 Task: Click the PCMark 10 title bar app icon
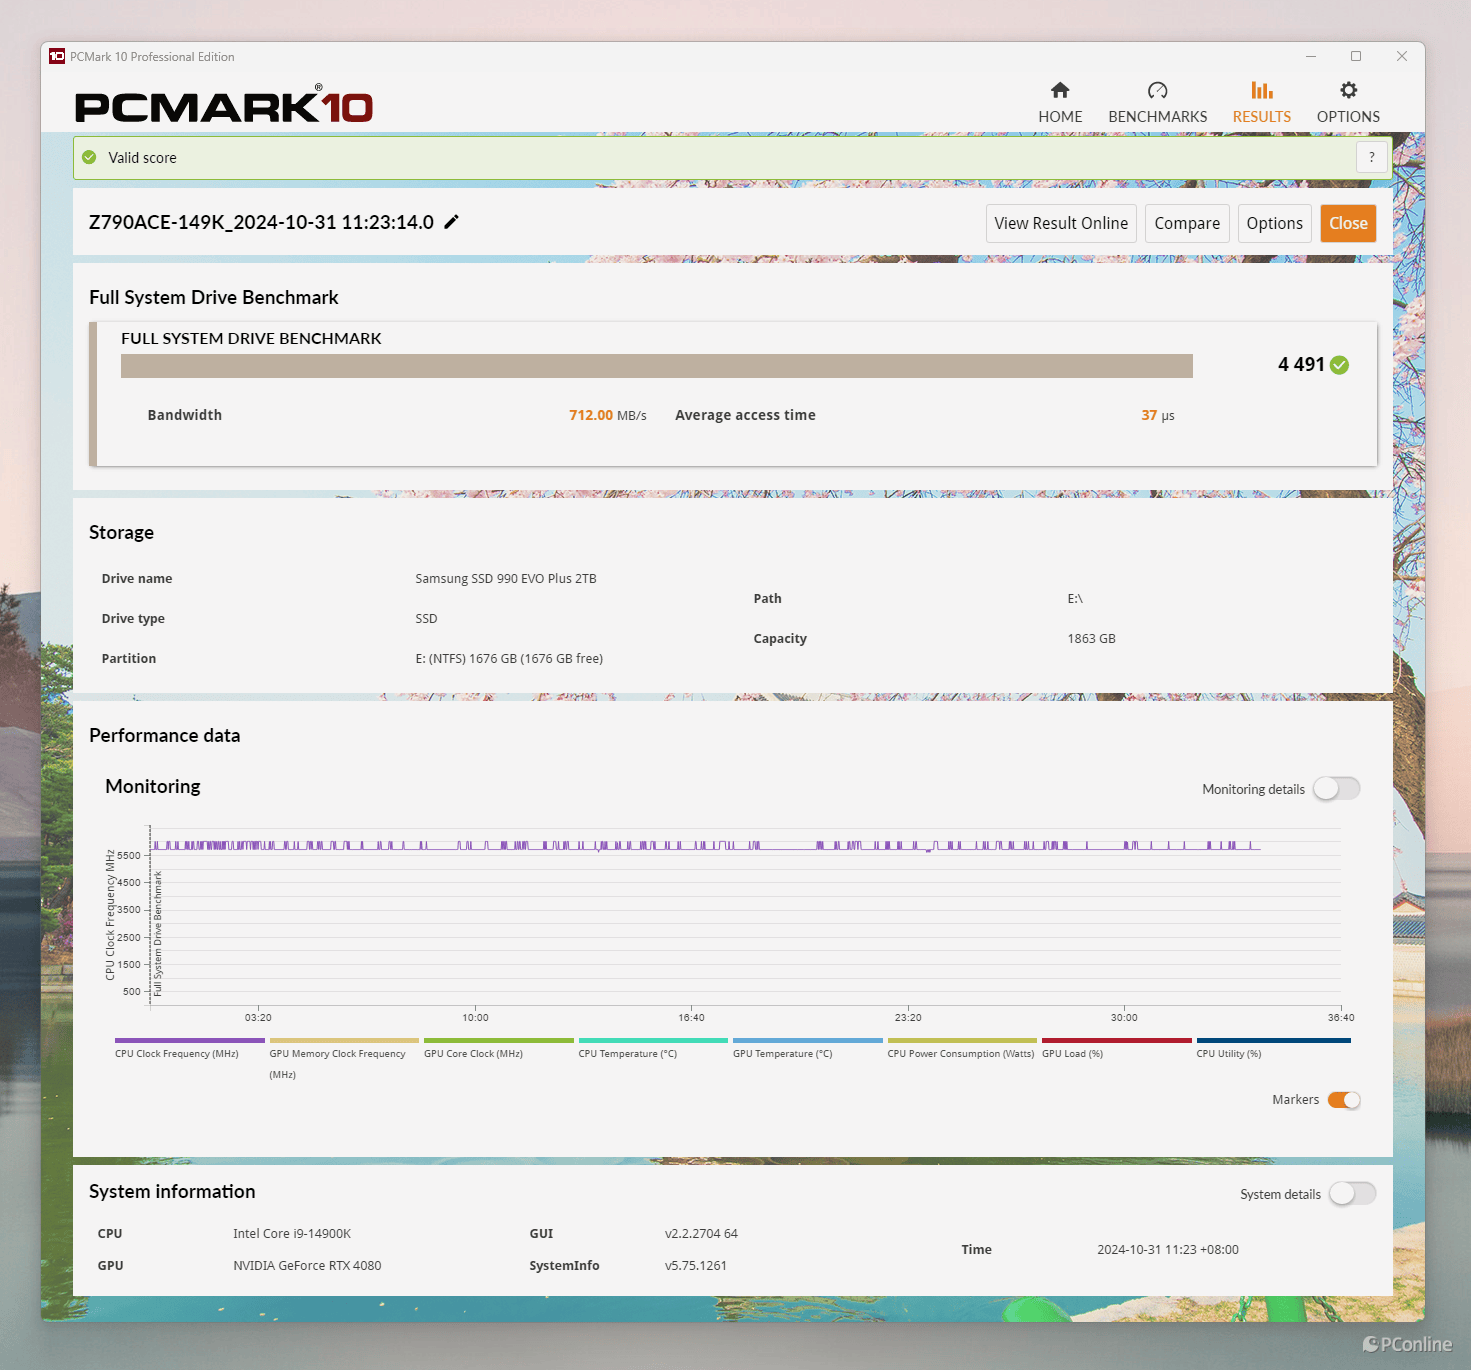[57, 56]
